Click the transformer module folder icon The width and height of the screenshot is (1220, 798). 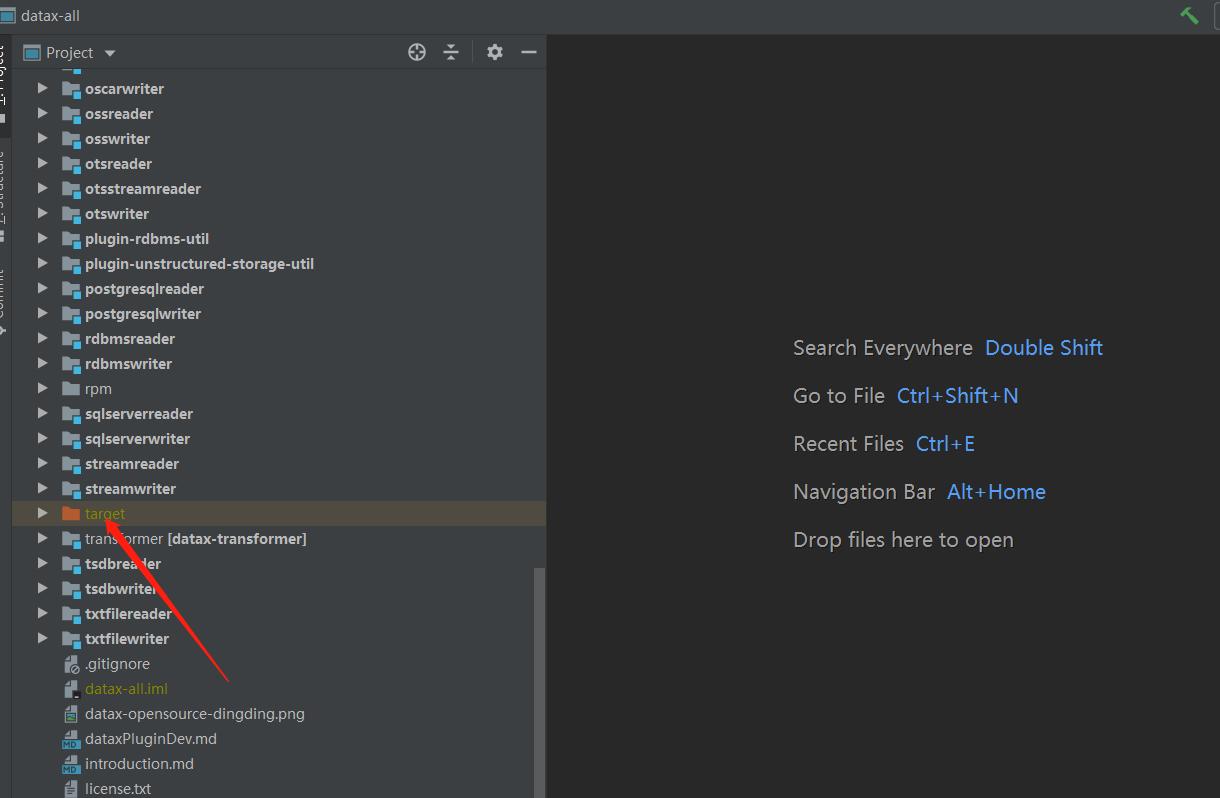click(x=71, y=539)
